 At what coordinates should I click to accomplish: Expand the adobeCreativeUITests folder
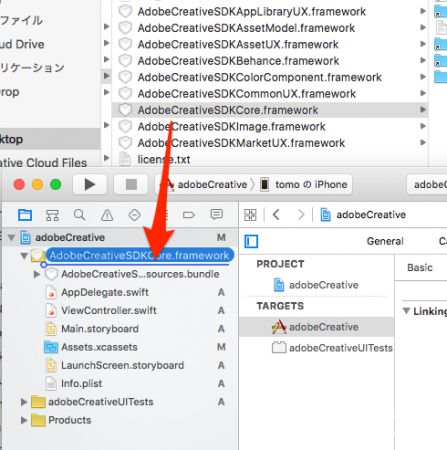pos(23,402)
